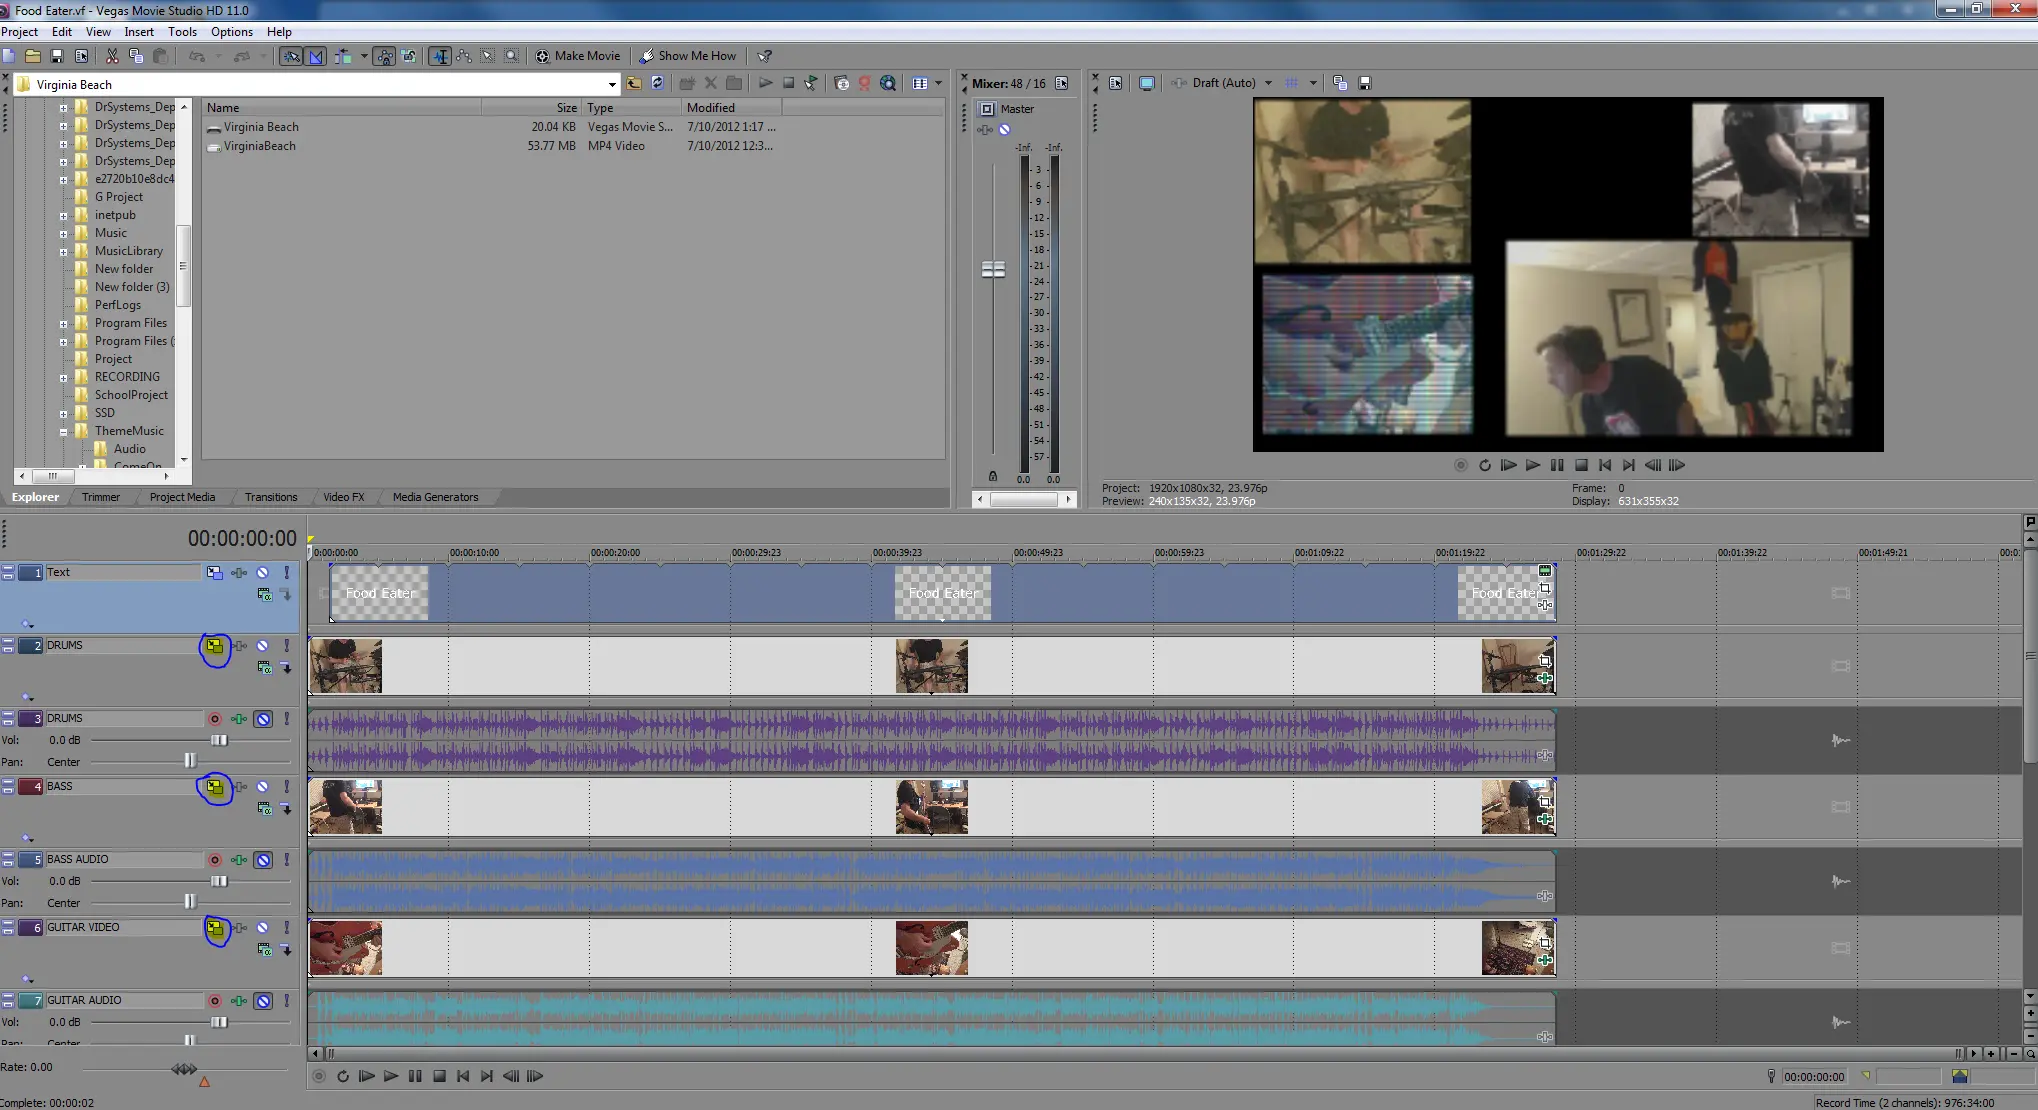Click the Show Me How button

click(x=688, y=56)
